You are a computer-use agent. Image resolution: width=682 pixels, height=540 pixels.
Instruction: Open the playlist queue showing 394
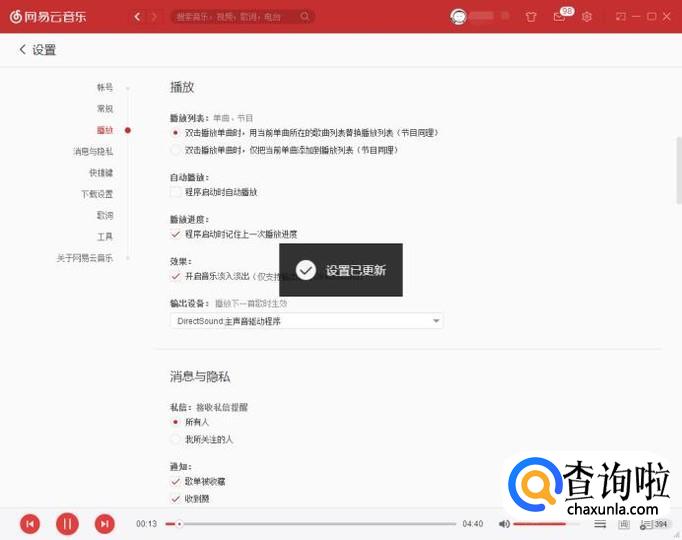pos(656,523)
